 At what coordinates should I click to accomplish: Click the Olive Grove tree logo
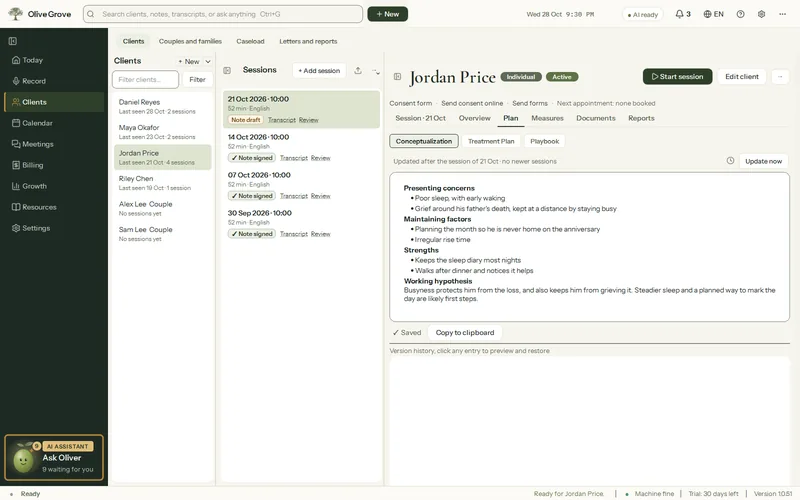(x=15, y=14)
